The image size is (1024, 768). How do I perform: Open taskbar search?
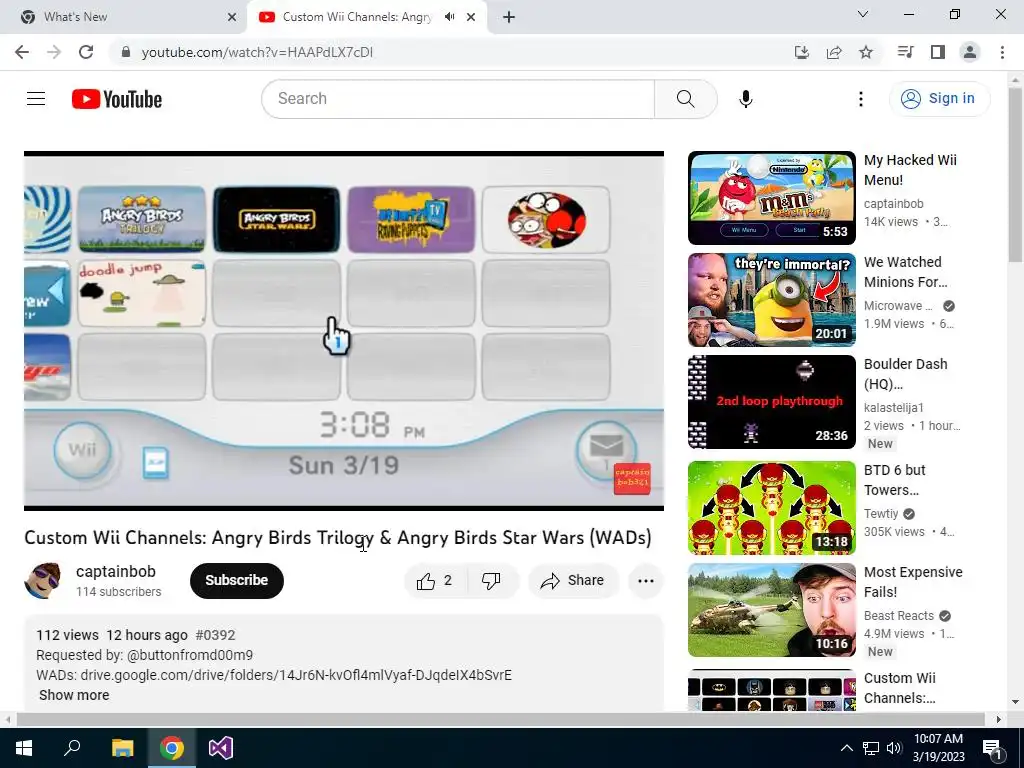click(72, 748)
